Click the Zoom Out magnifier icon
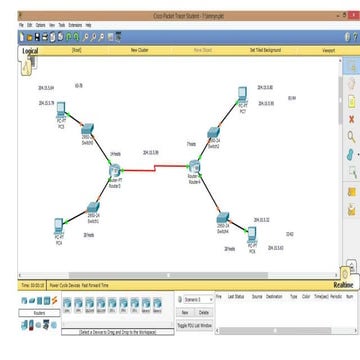 pyautogui.click(x=101, y=37)
